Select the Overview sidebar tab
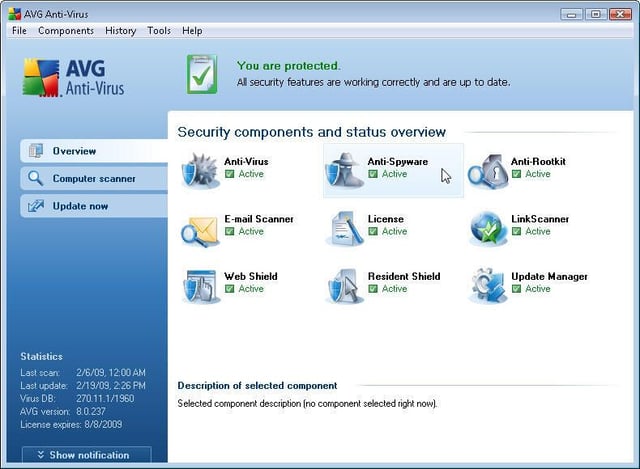This screenshot has height=469, width=640. 94,151
